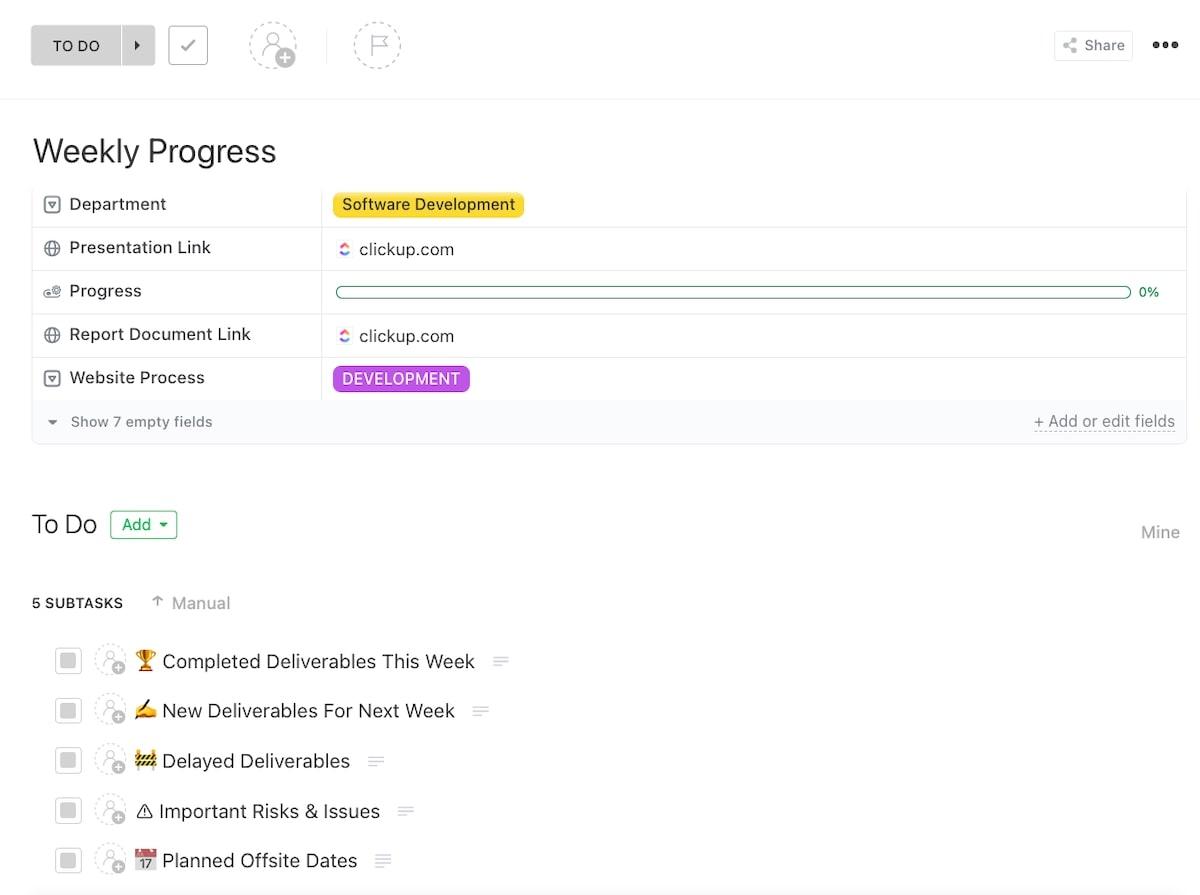Toggle status box for Completed Deliverables This Week
The image size is (1200, 895).
pos(68,661)
